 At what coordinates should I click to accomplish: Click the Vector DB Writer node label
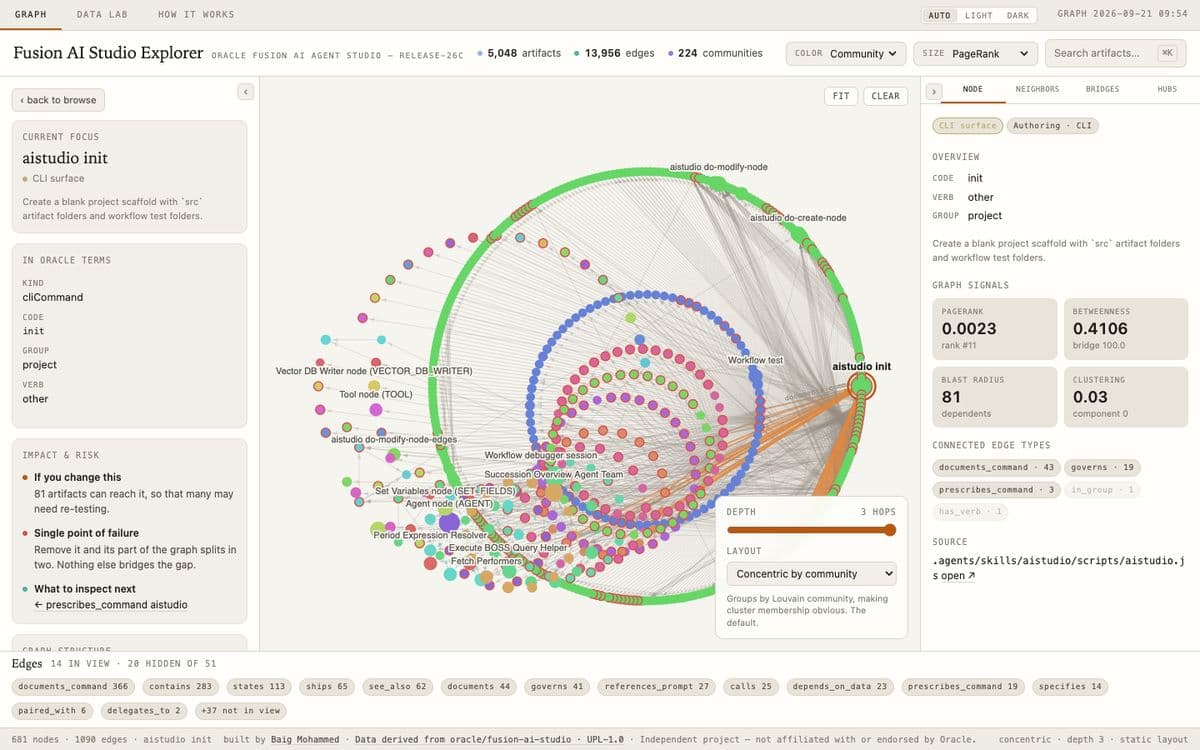coord(374,371)
